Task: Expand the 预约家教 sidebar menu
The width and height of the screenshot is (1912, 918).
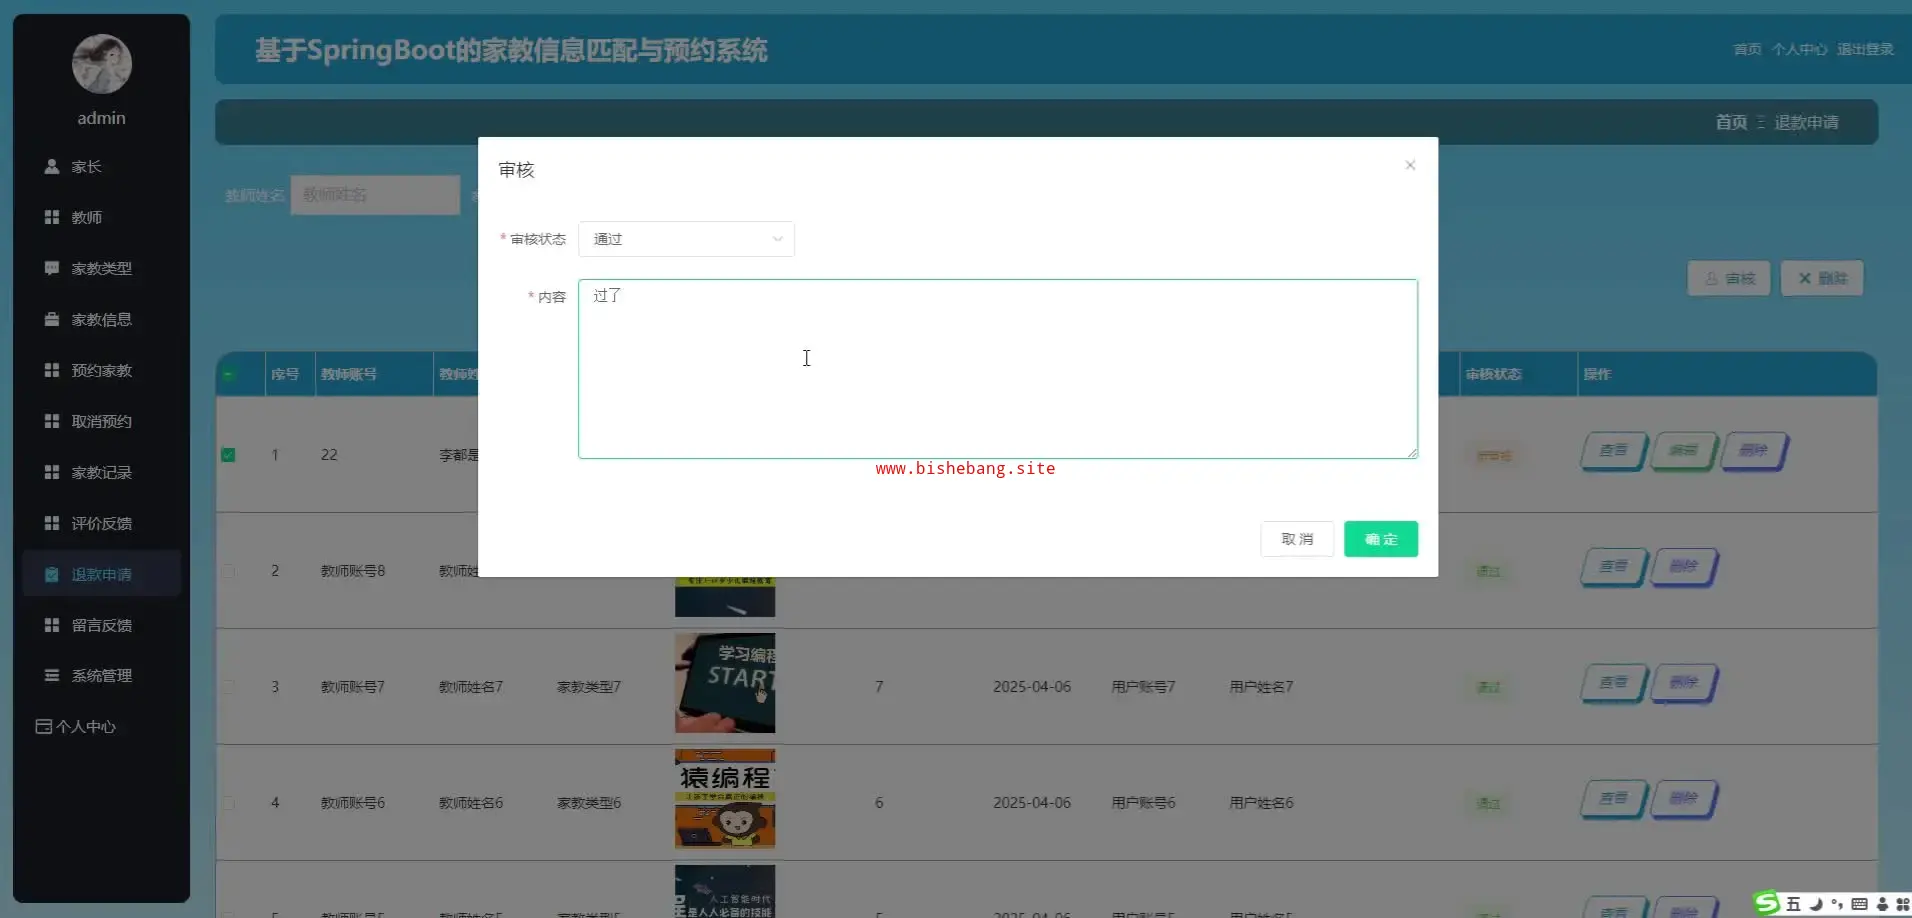Action: pos(101,370)
